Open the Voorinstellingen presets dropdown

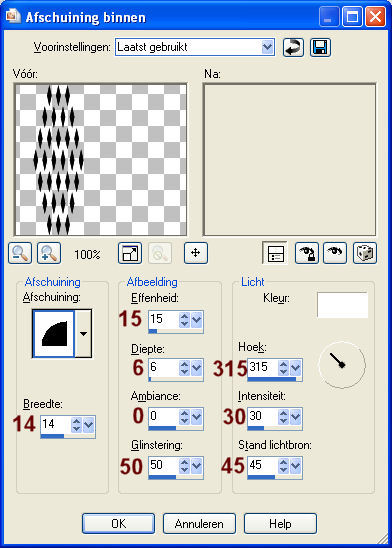pos(267,47)
